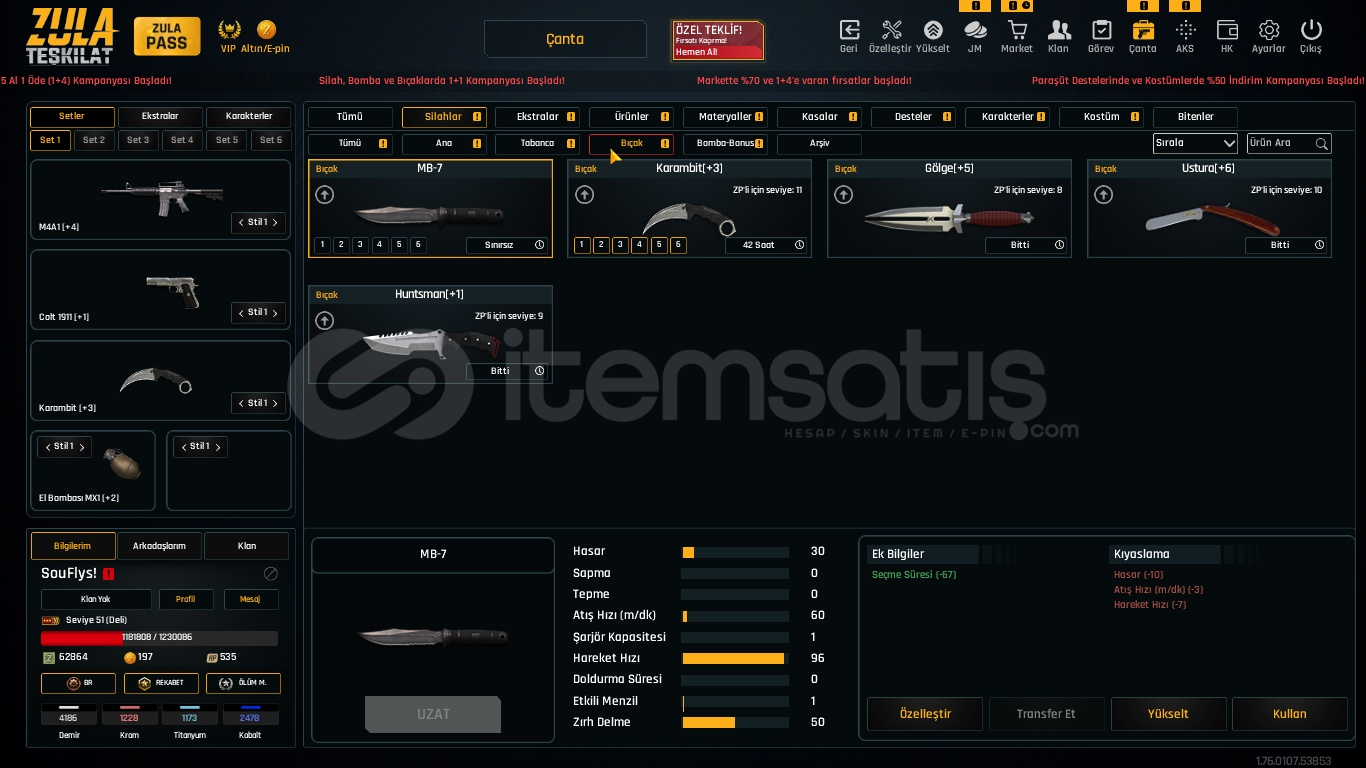Click upgrade arrow on MB-7 card
This screenshot has height=768, width=1366.
coord(325,194)
